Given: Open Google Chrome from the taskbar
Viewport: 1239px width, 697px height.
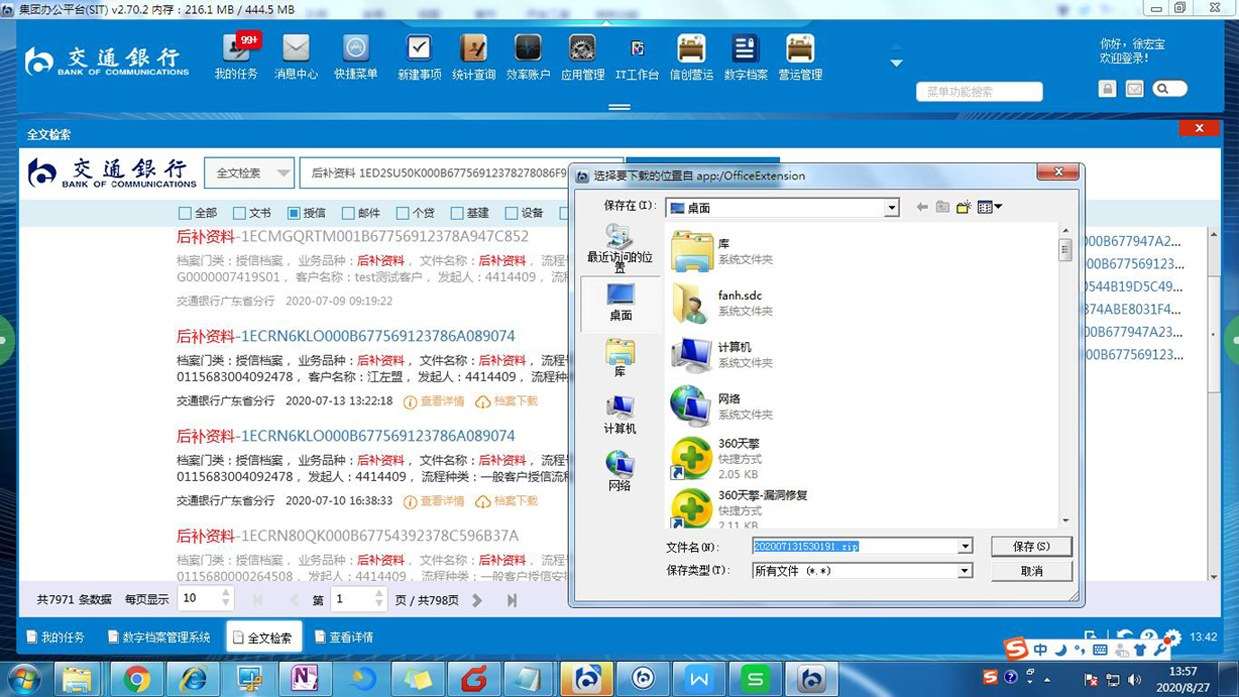Looking at the screenshot, I should click(137, 679).
